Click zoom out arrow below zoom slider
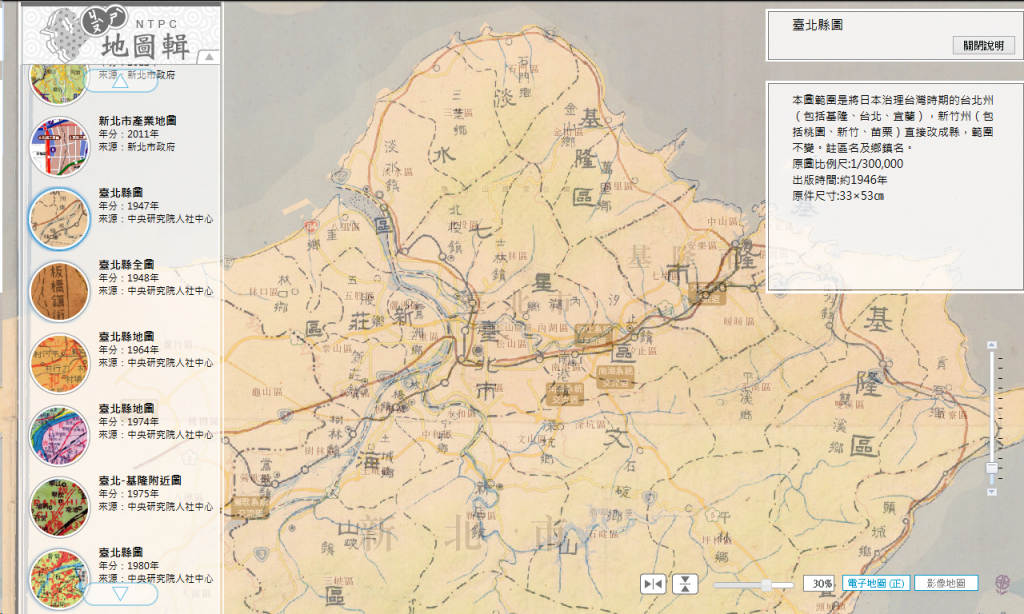The image size is (1024, 614). [991, 492]
